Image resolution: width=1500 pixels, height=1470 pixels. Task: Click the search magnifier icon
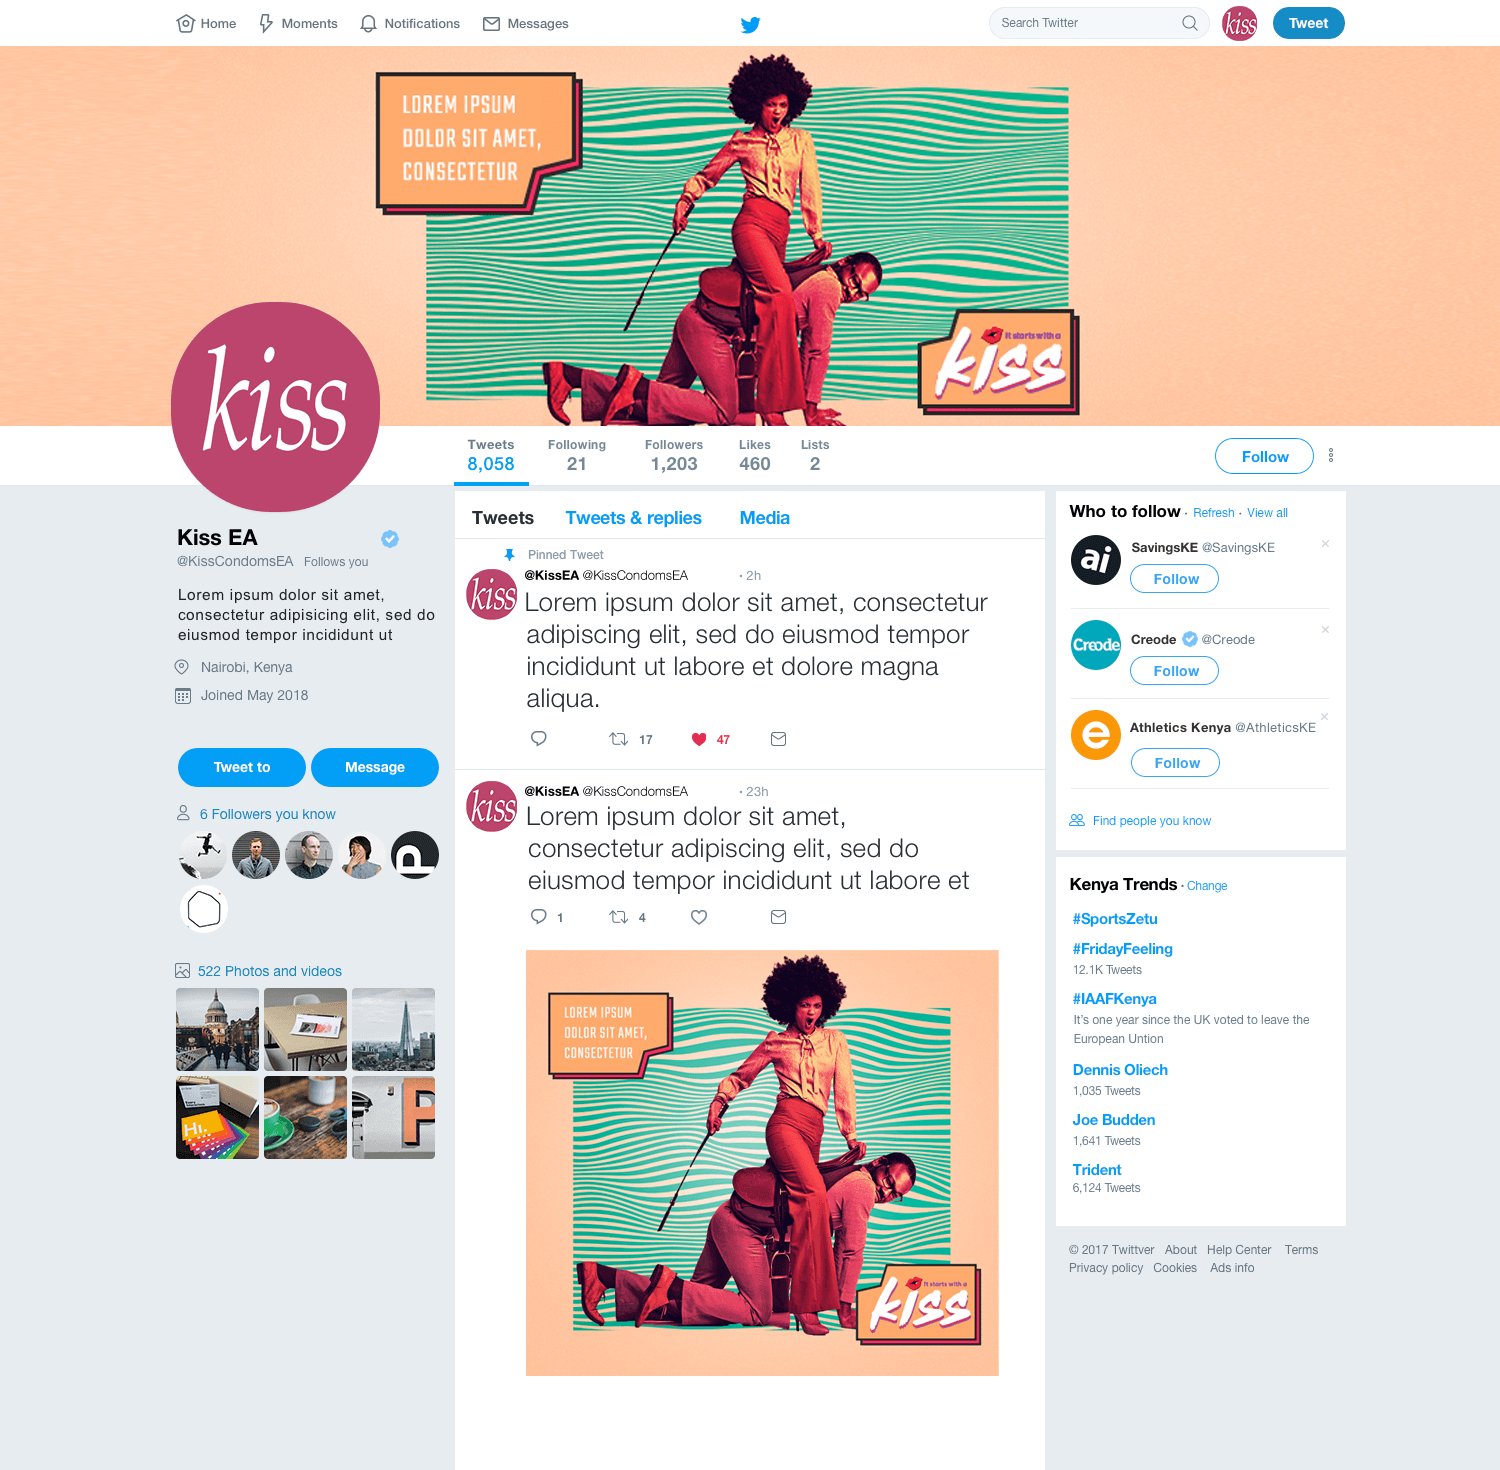click(x=1190, y=23)
